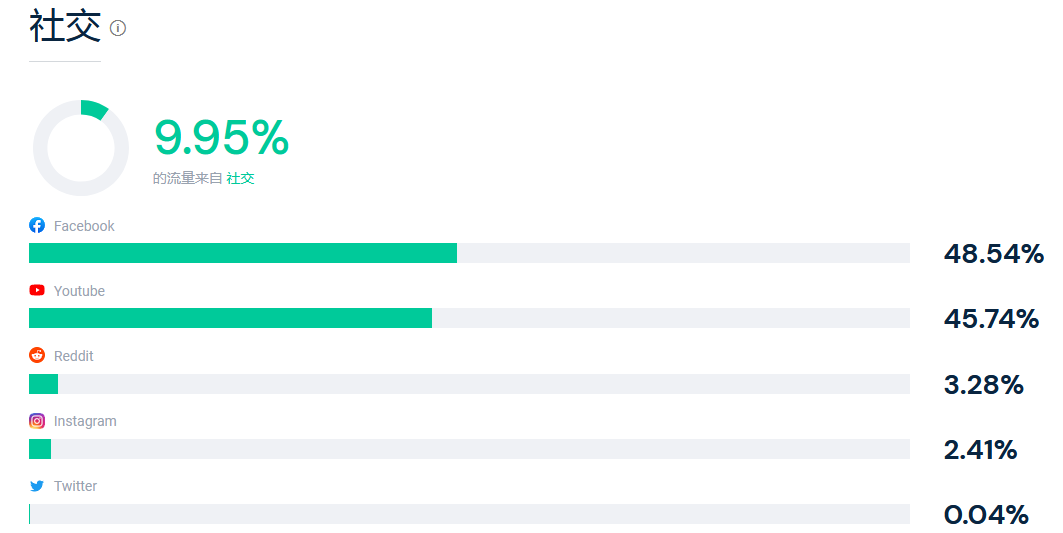The height and width of the screenshot is (533, 1063).
Task: Click the Youtube label text
Action: click(x=79, y=291)
